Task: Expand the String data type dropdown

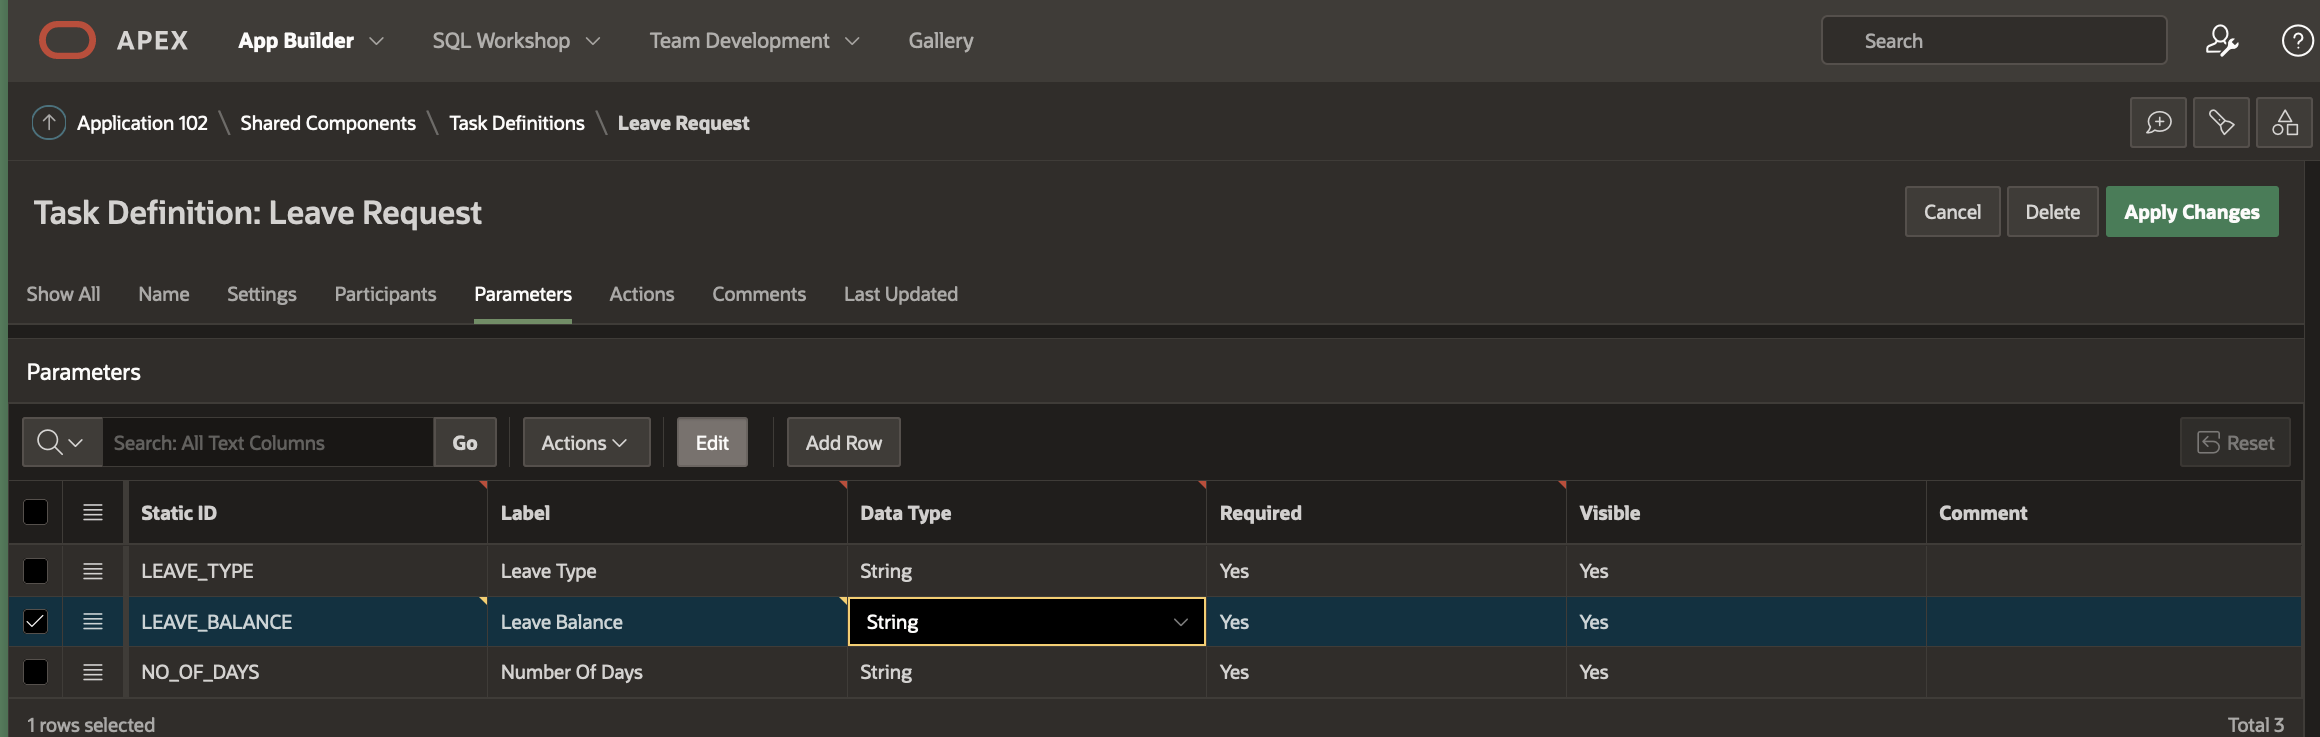Action: (x=1180, y=622)
